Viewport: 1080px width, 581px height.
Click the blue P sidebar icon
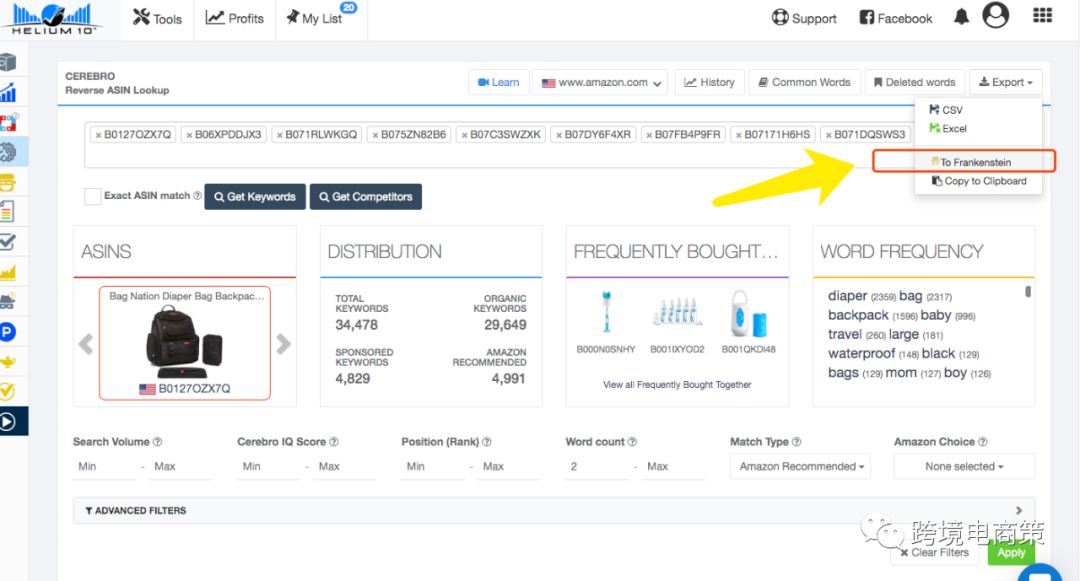(8, 331)
